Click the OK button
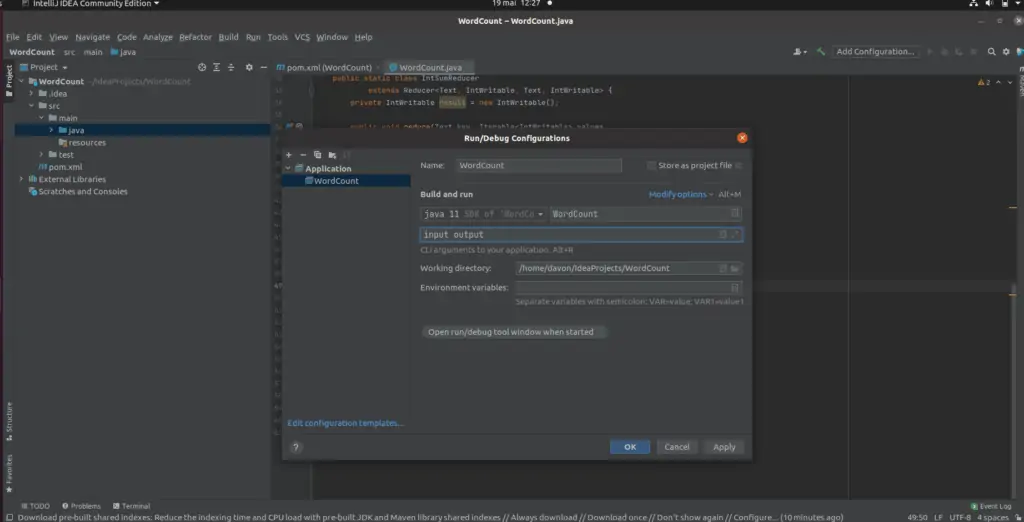 pos(629,447)
